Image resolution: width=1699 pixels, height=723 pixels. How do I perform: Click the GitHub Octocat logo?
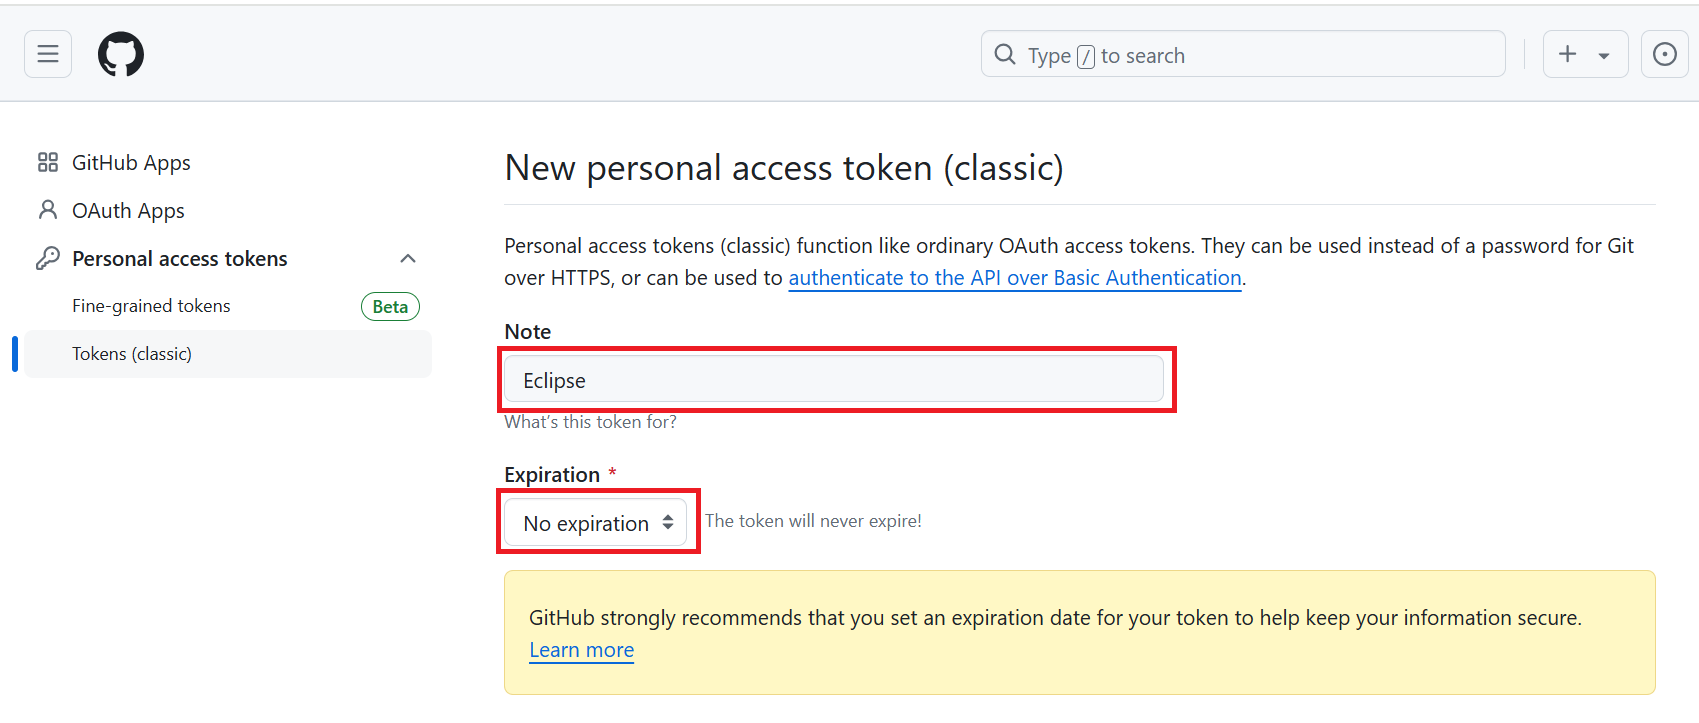pos(121,54)
